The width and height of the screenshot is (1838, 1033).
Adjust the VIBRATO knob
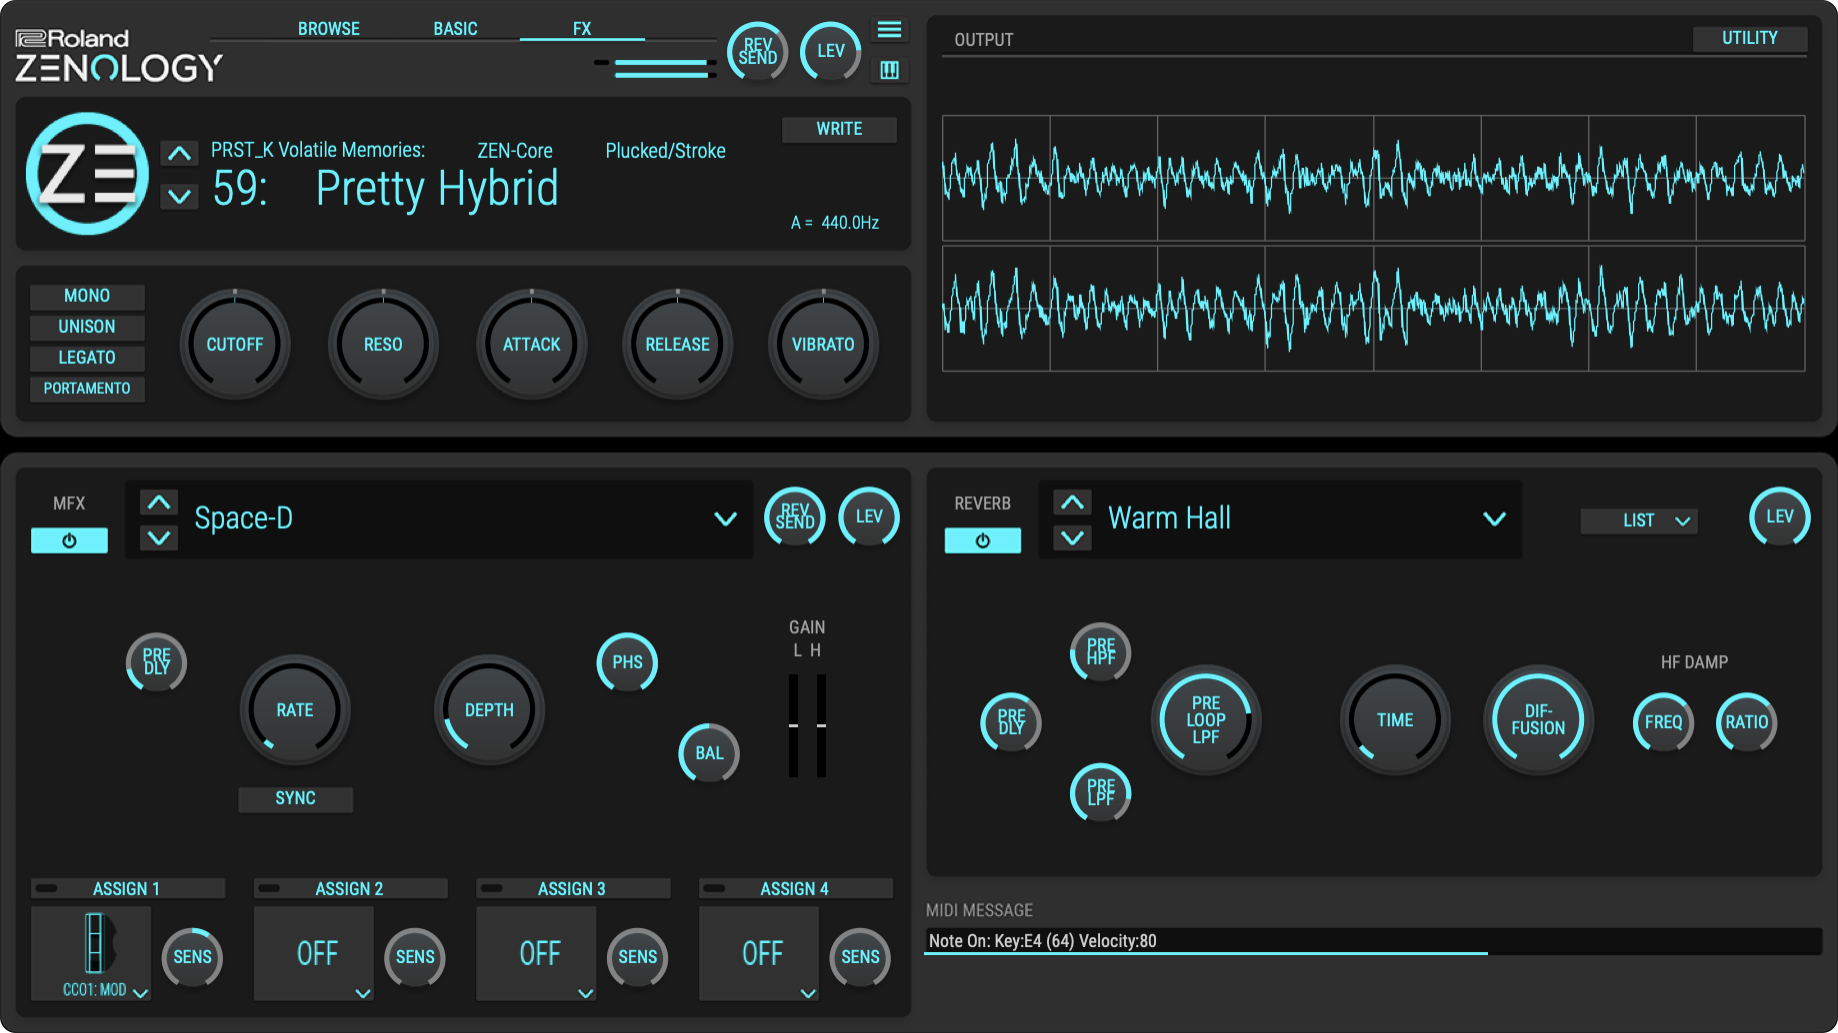point(823,344)
